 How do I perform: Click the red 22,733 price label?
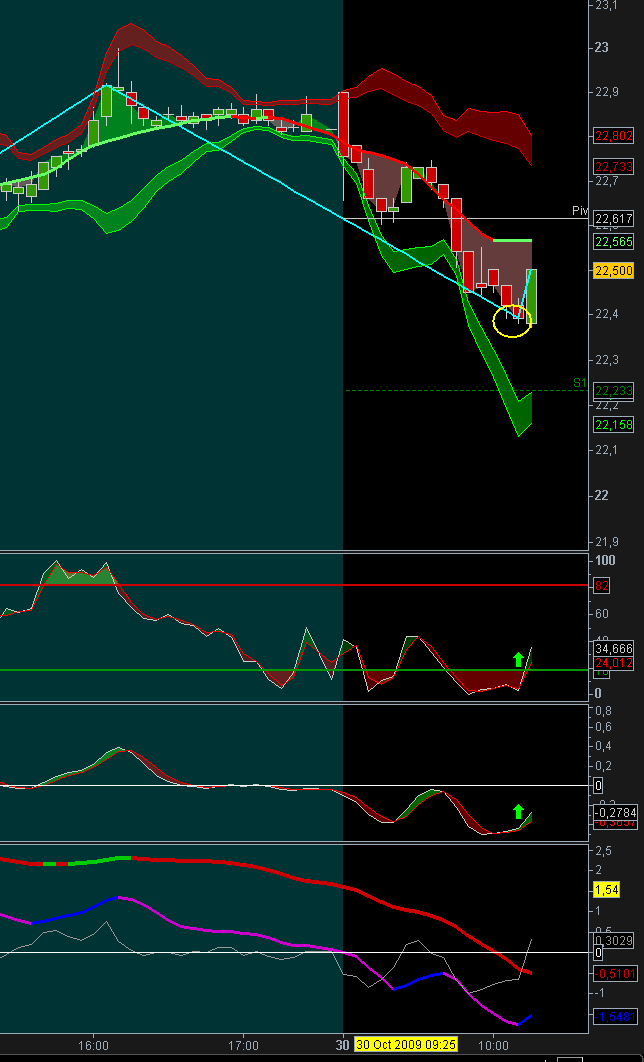click(x=614, y=166)
